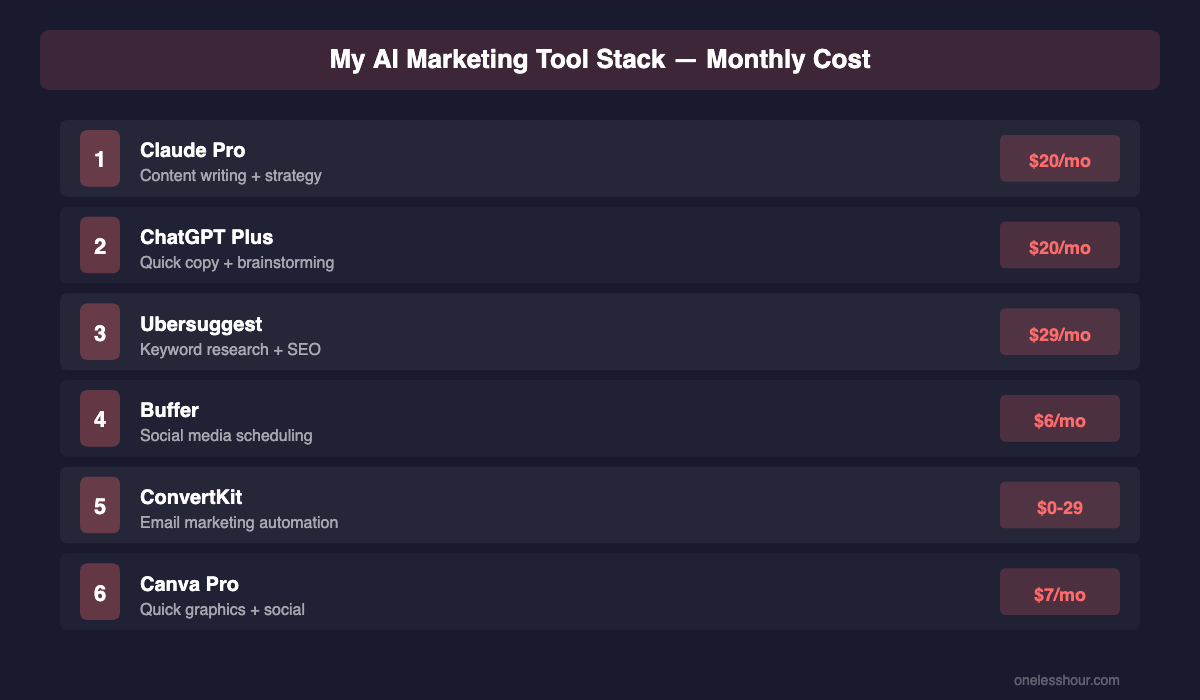Click the $7/mo price tag for Canva Pro
This screenshot has height=700, width=1200.
click(1060, 592)
